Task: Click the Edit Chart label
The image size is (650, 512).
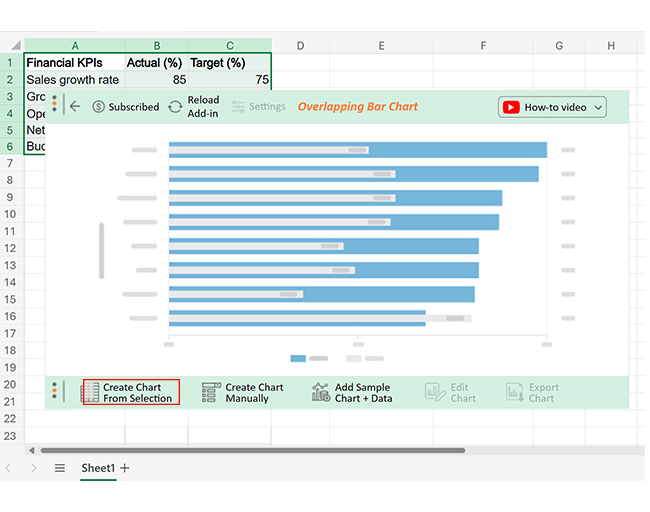Action: (463, 393)
